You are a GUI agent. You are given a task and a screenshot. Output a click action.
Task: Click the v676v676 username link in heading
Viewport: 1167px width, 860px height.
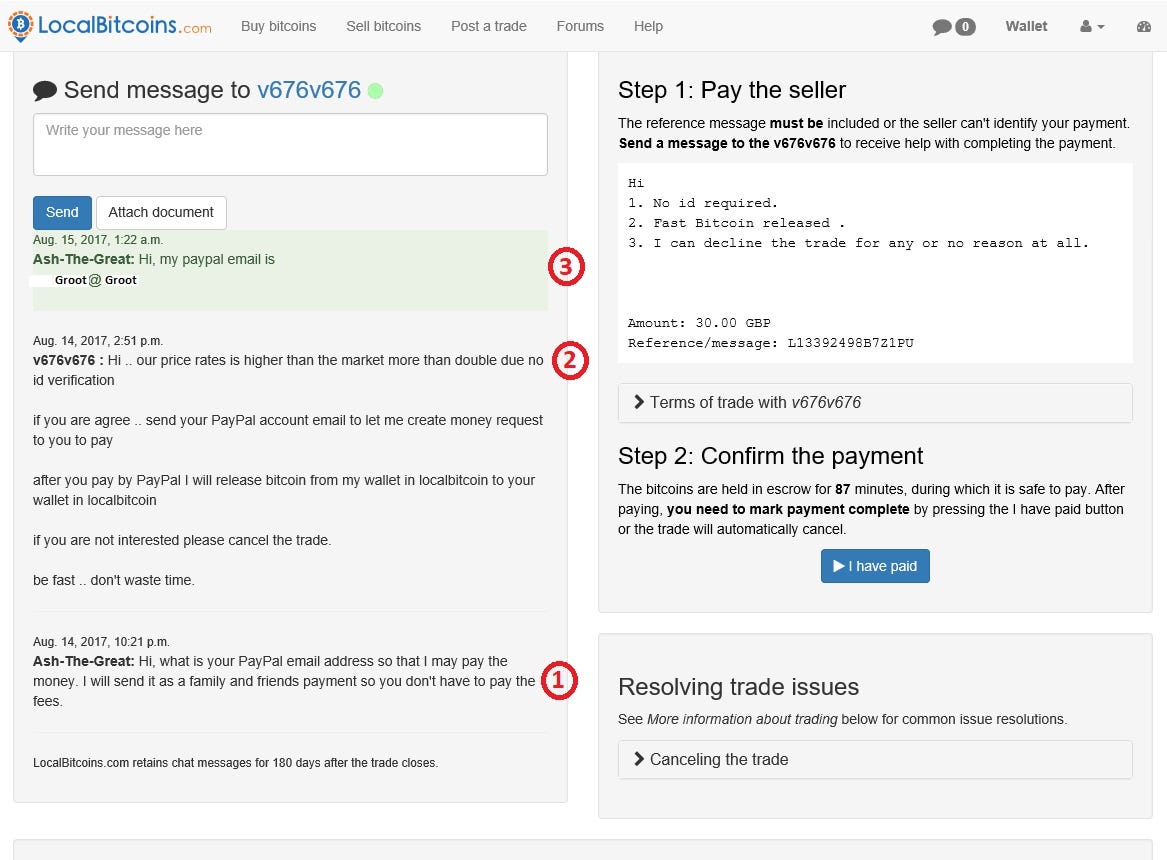coord(309,90)
